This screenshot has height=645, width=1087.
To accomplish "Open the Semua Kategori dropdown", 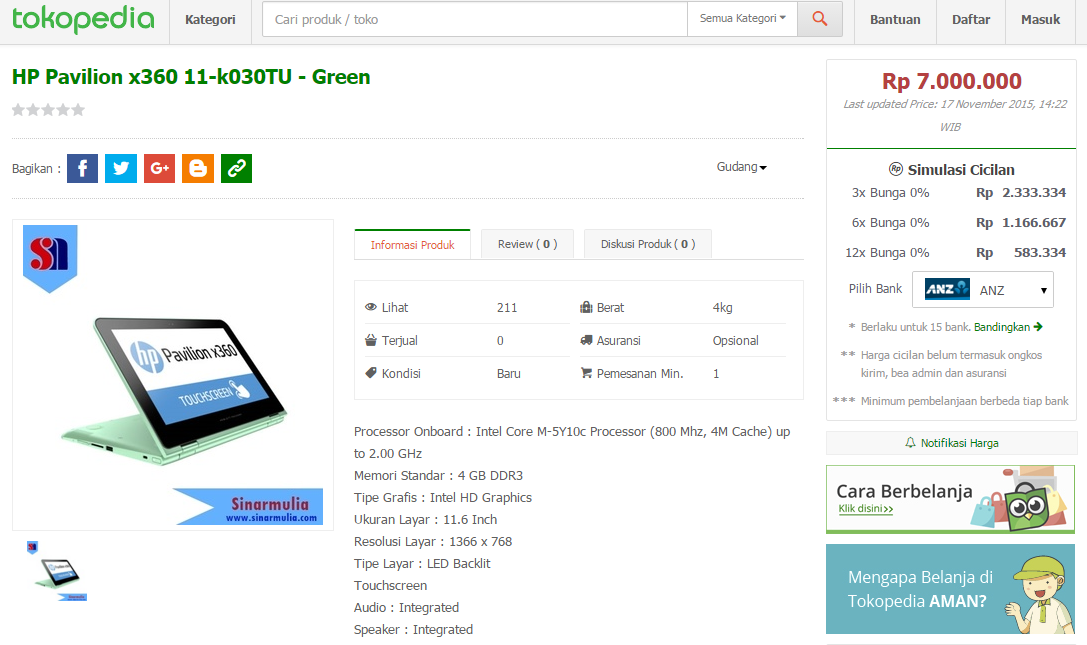I will point(742,19).
